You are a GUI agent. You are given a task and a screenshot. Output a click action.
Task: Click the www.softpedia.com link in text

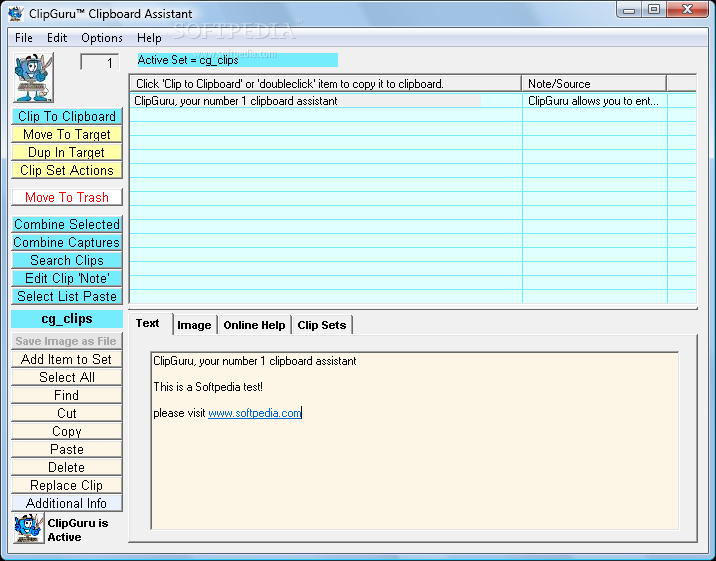[x=254, y=413]
